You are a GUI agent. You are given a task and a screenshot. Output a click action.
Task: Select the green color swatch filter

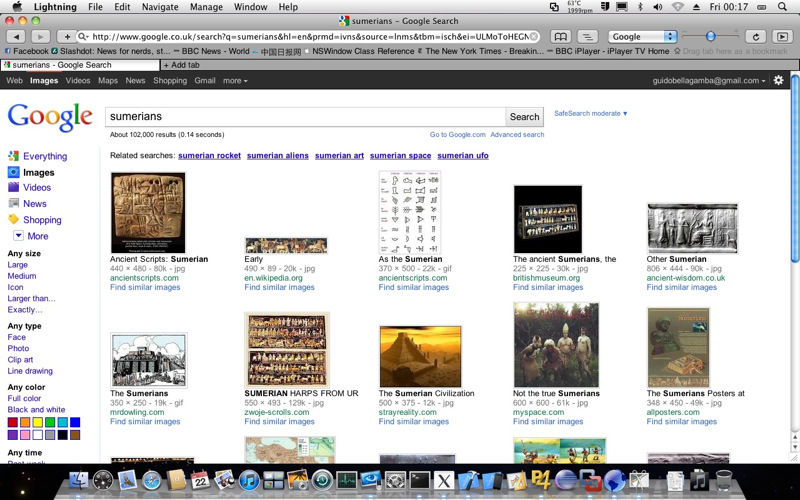50,422
